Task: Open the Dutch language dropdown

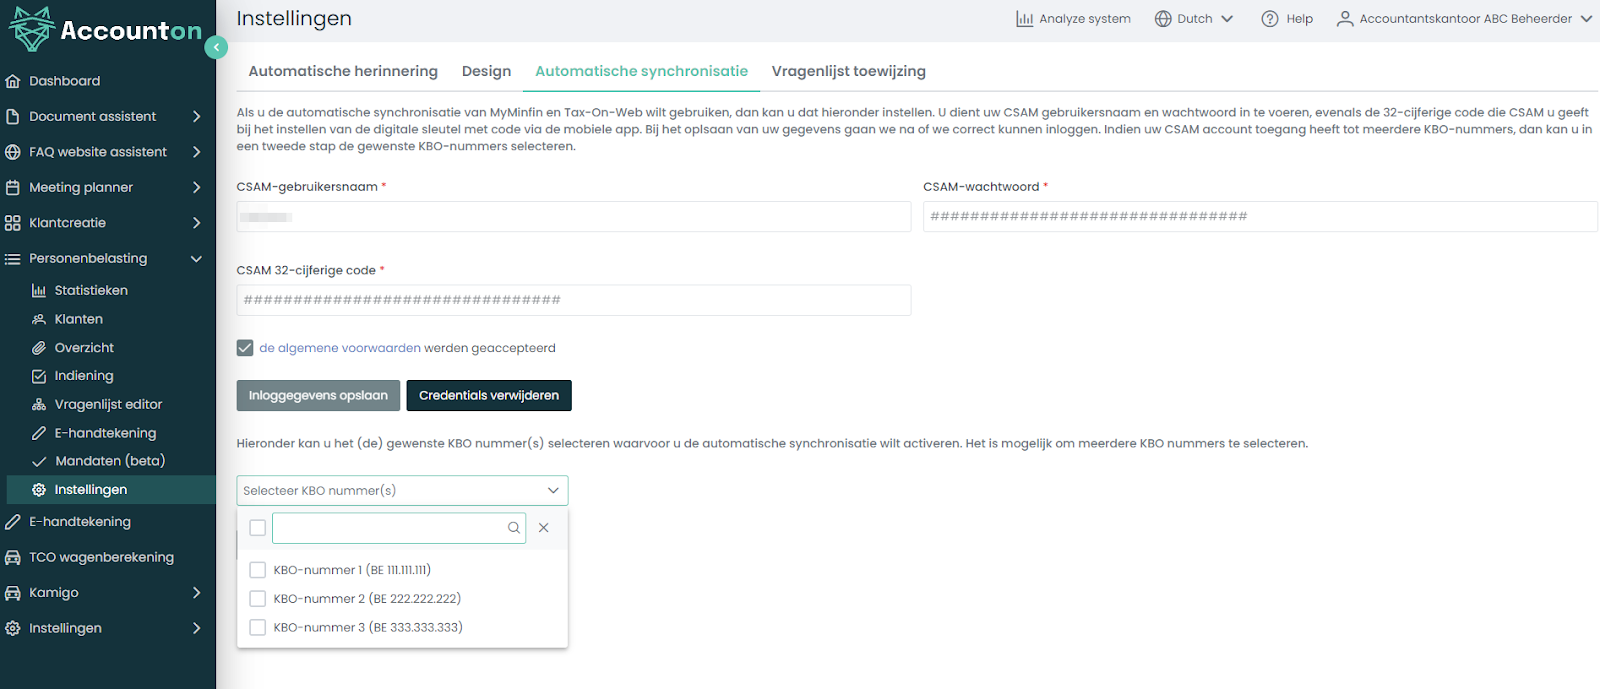Action: 1195,19
